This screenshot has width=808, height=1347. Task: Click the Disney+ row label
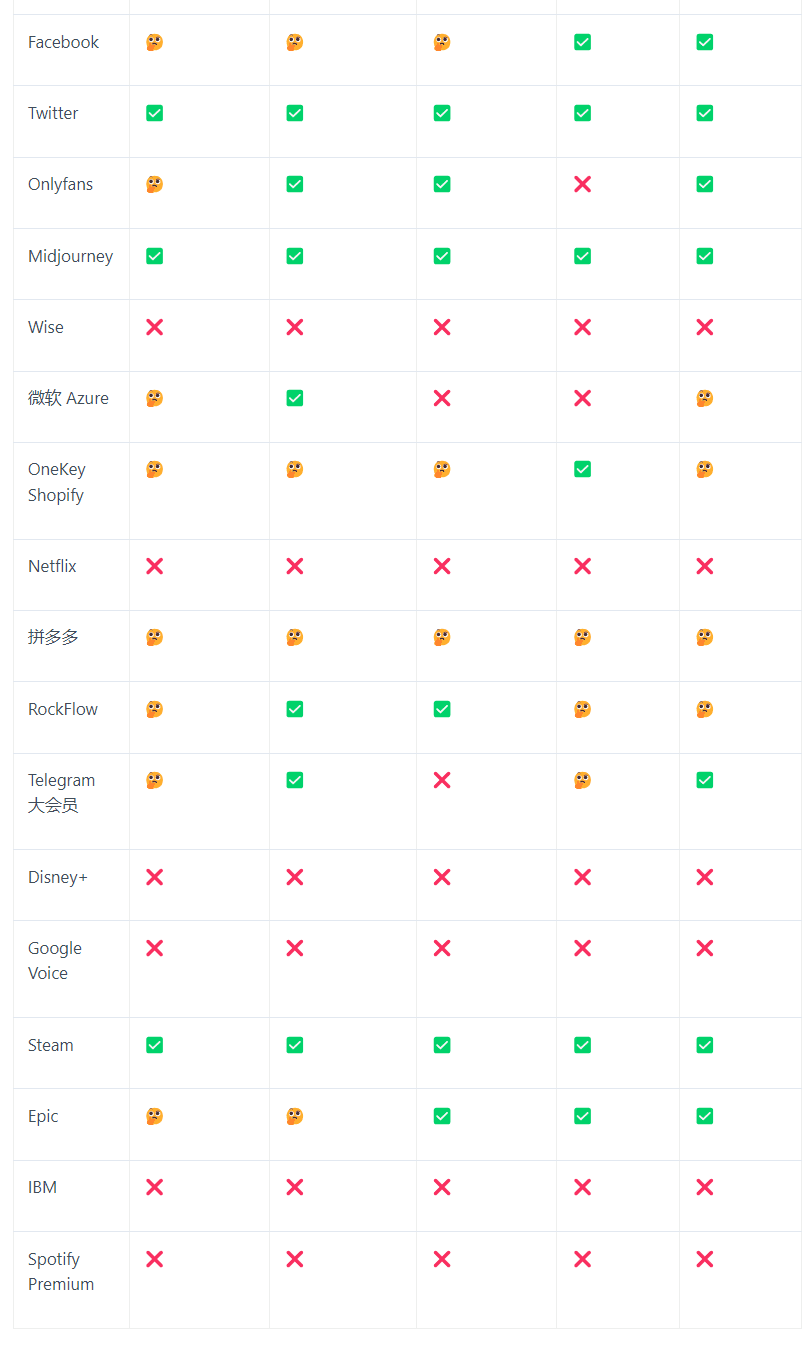58,877
